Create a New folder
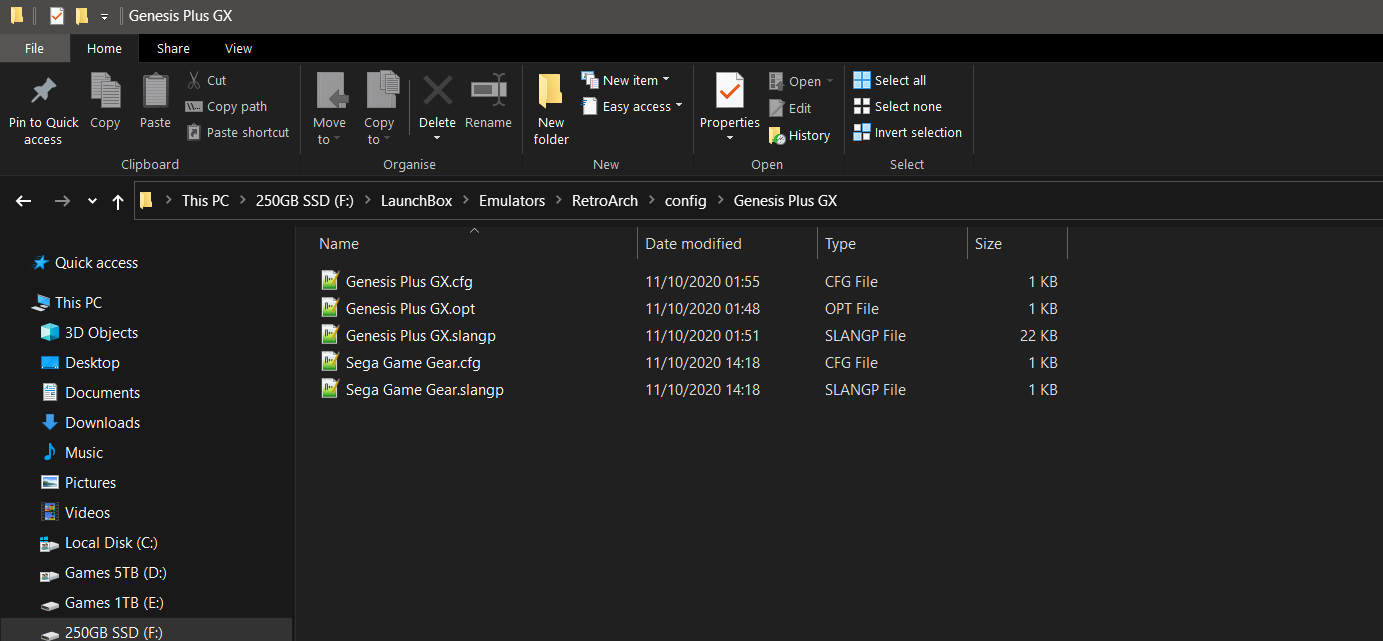Image resolution: width=1383 pixels, height=641 pixels. [551, 108]
